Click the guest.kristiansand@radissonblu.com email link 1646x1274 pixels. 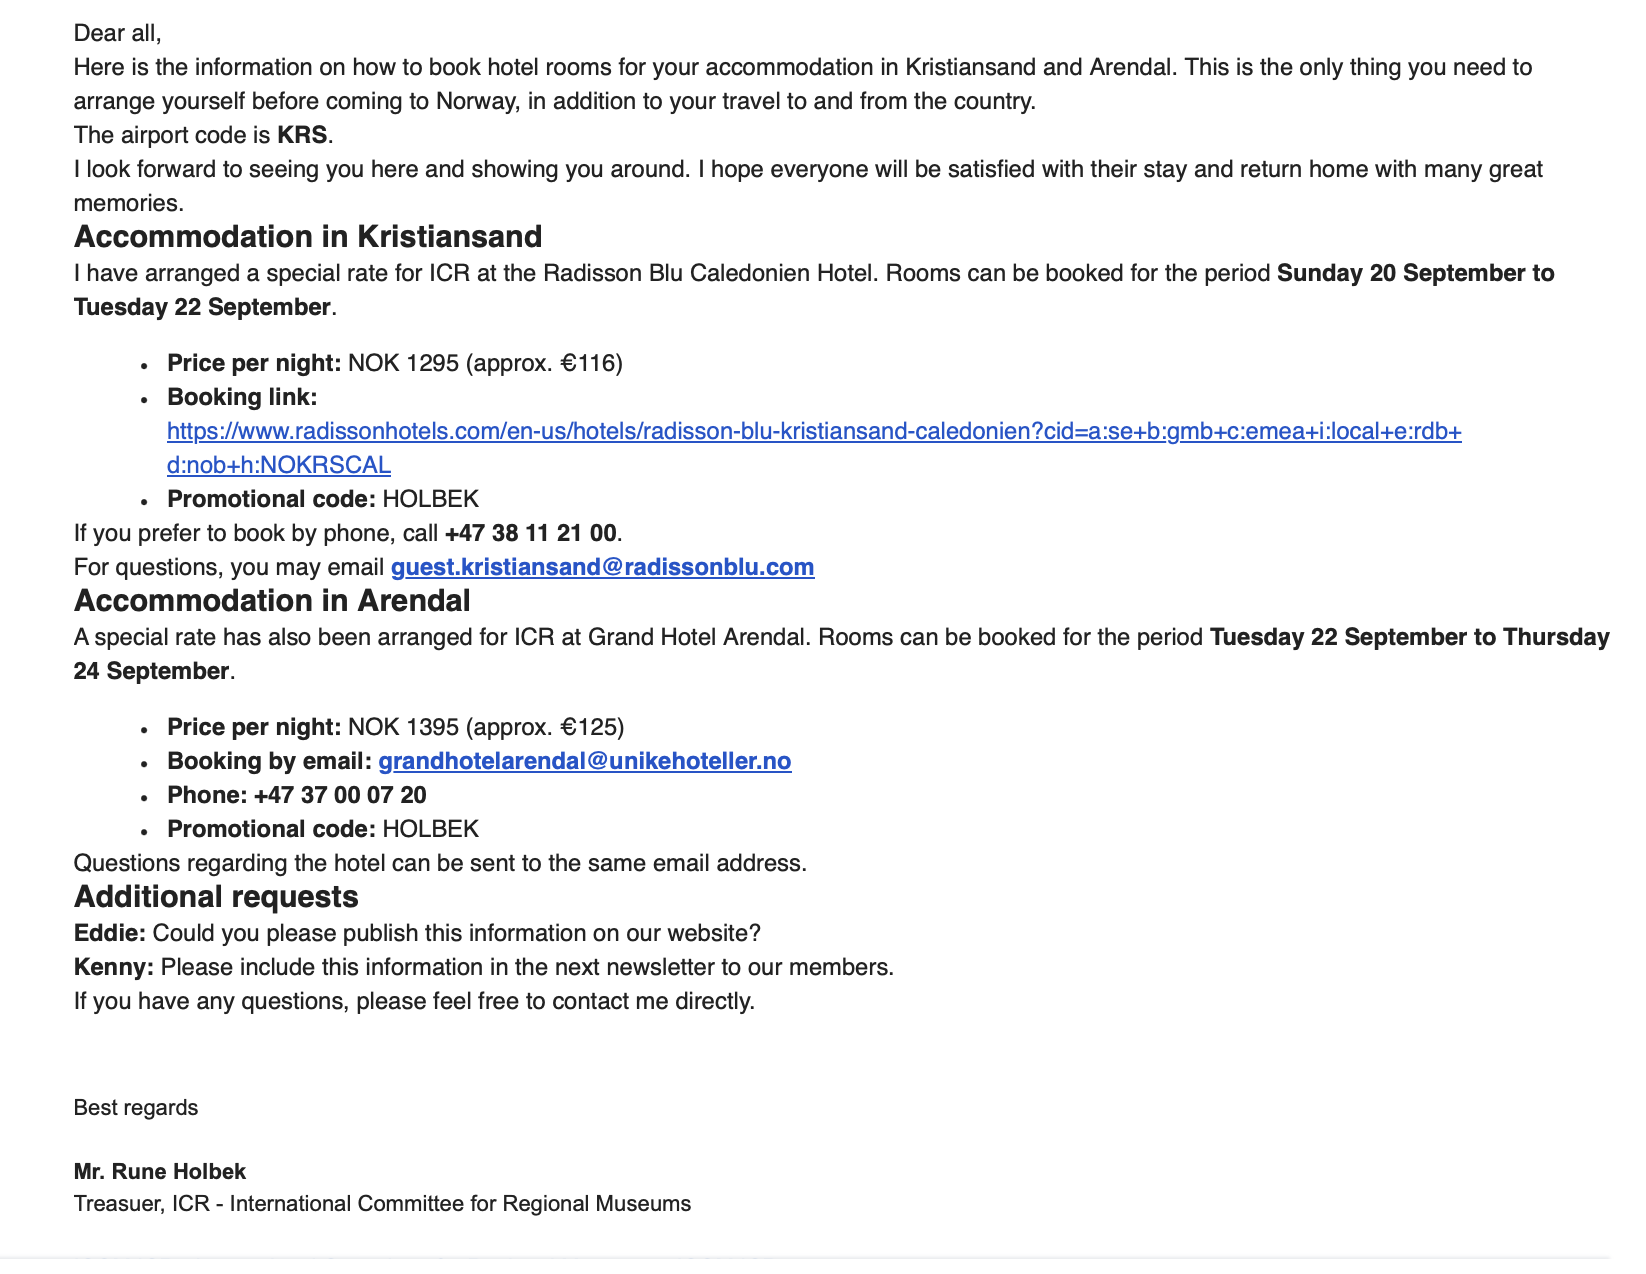tap(602, 567)
